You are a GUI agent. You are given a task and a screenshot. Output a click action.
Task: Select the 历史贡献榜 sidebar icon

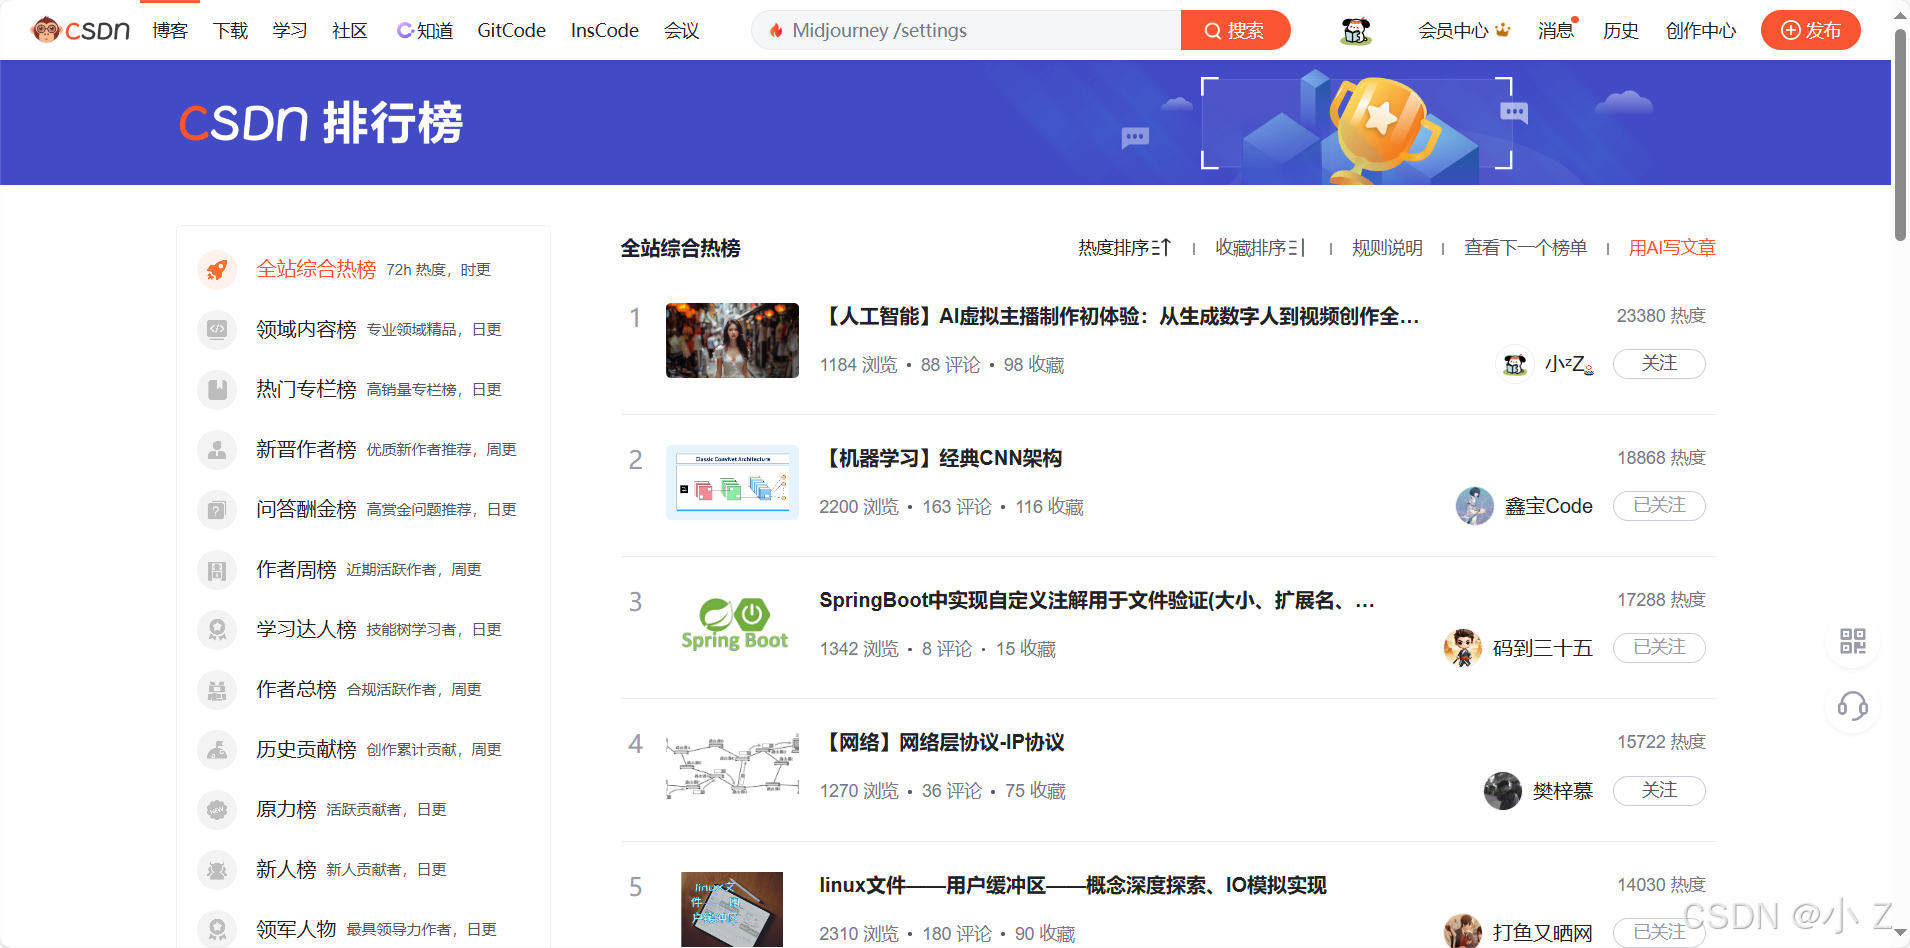pos(217,749)
